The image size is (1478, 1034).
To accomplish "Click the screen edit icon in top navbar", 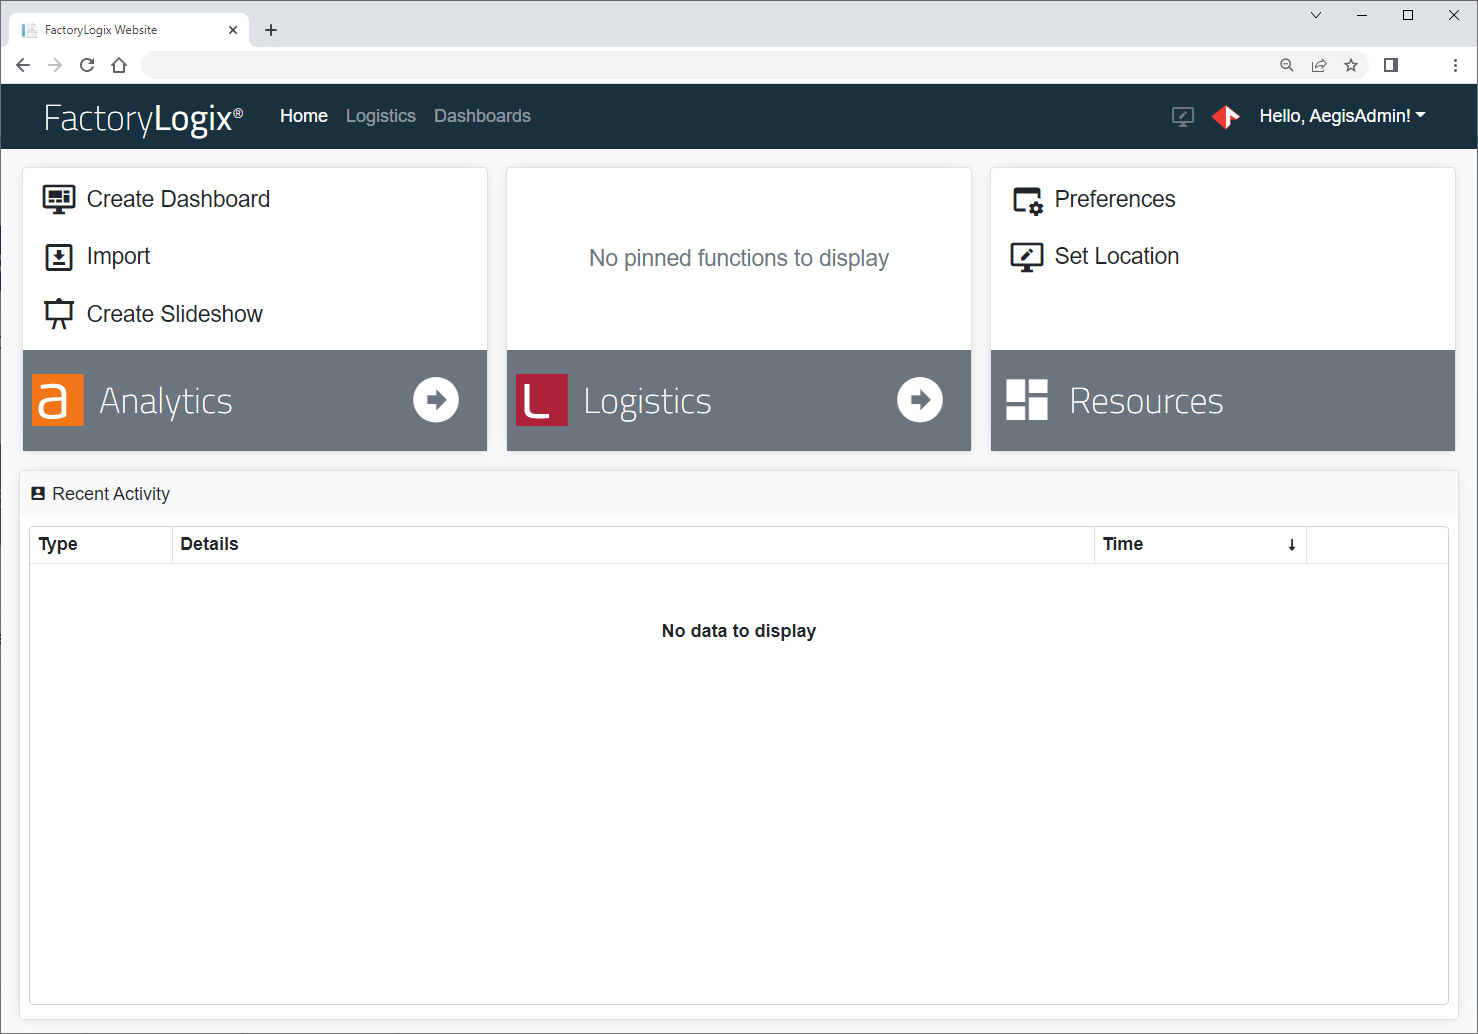I will (x=1182, y=116).
